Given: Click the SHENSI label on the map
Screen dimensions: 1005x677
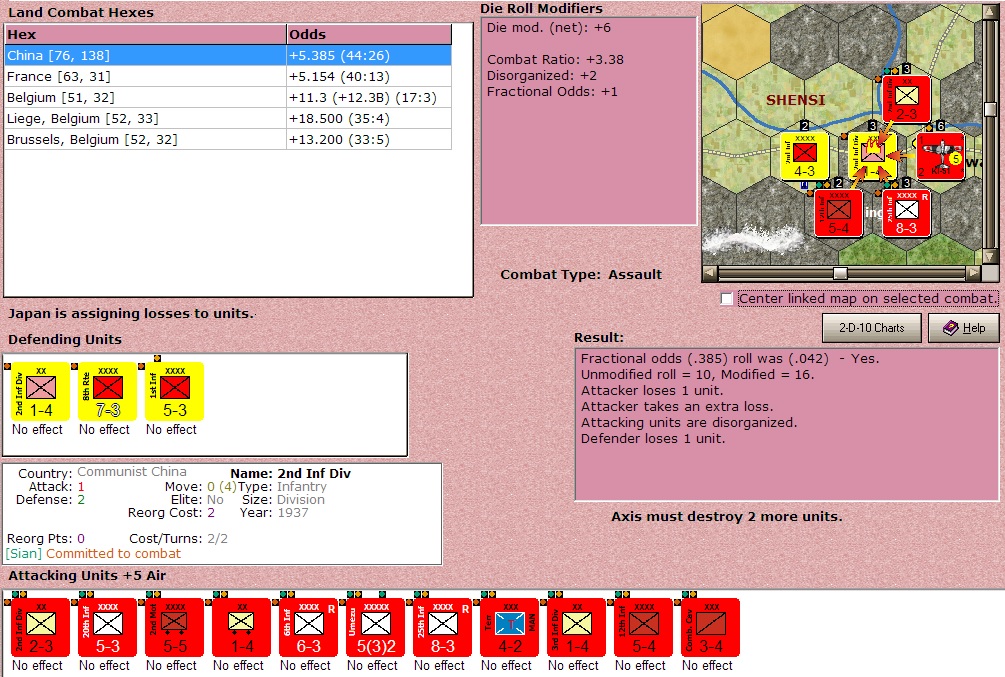Looking at the screenshot, I should pyautogui.click(x=795, y=100).
